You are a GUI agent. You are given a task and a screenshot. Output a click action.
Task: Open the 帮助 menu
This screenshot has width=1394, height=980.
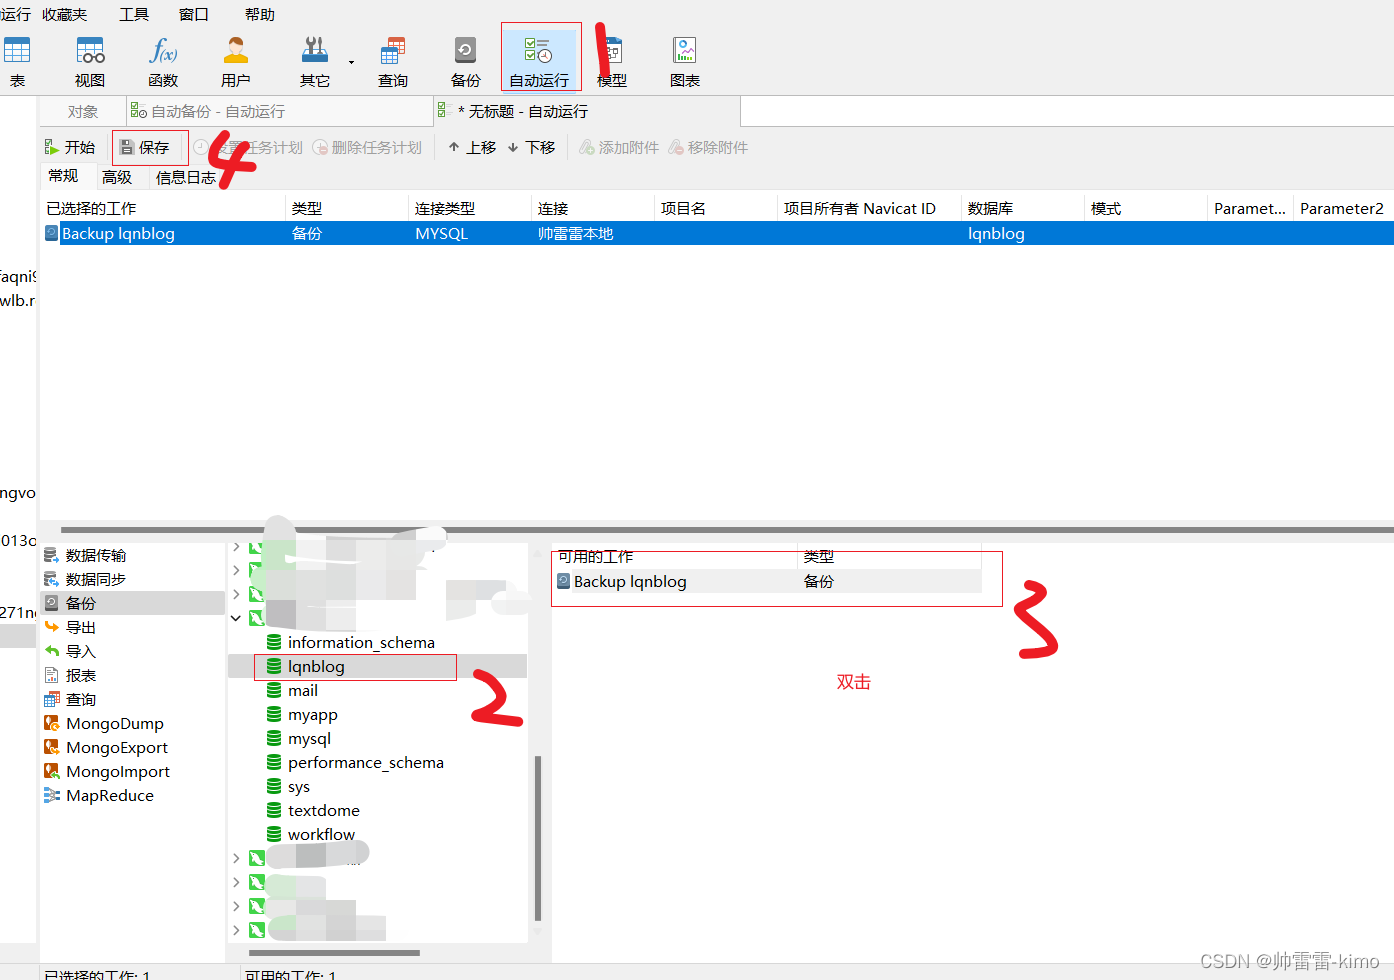(x=260, y=14)
